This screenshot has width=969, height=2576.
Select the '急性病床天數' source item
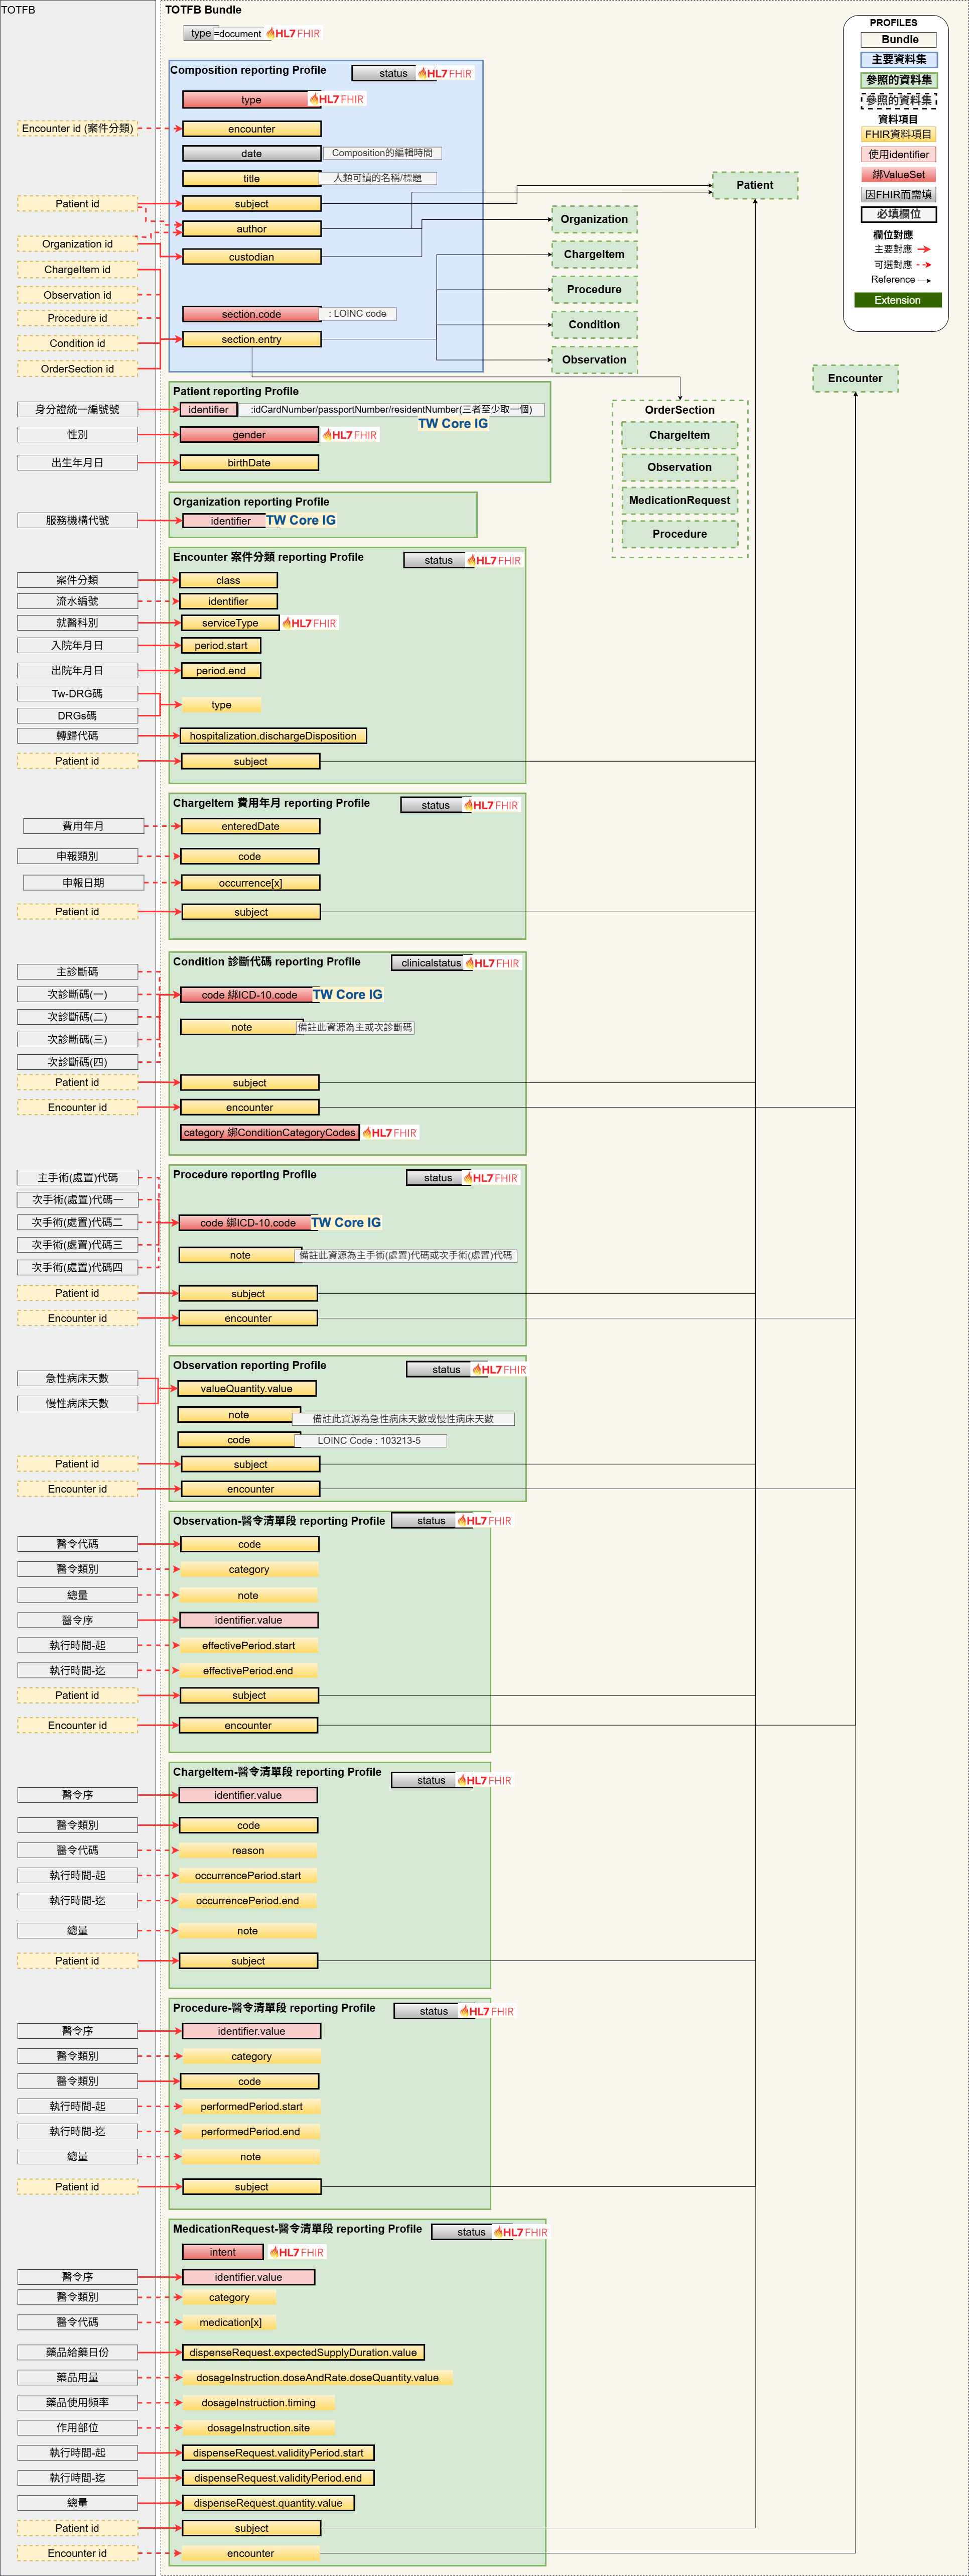point(77,1378)
